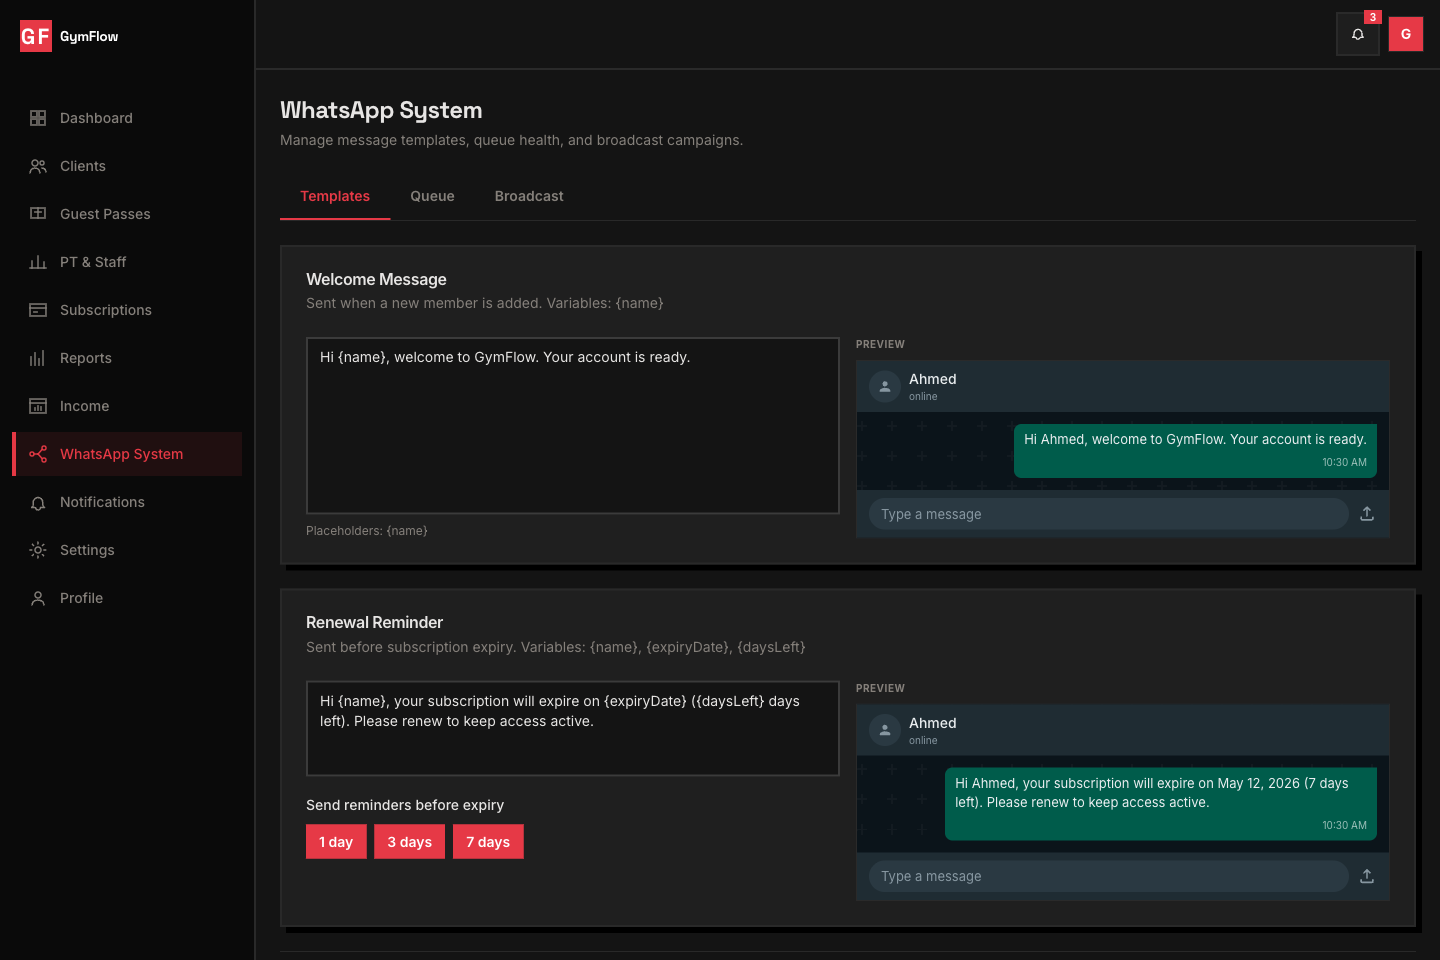The image size is (1440, 960).
Task: Toggle the 1 day reminder option
Action: coord(336,842)
